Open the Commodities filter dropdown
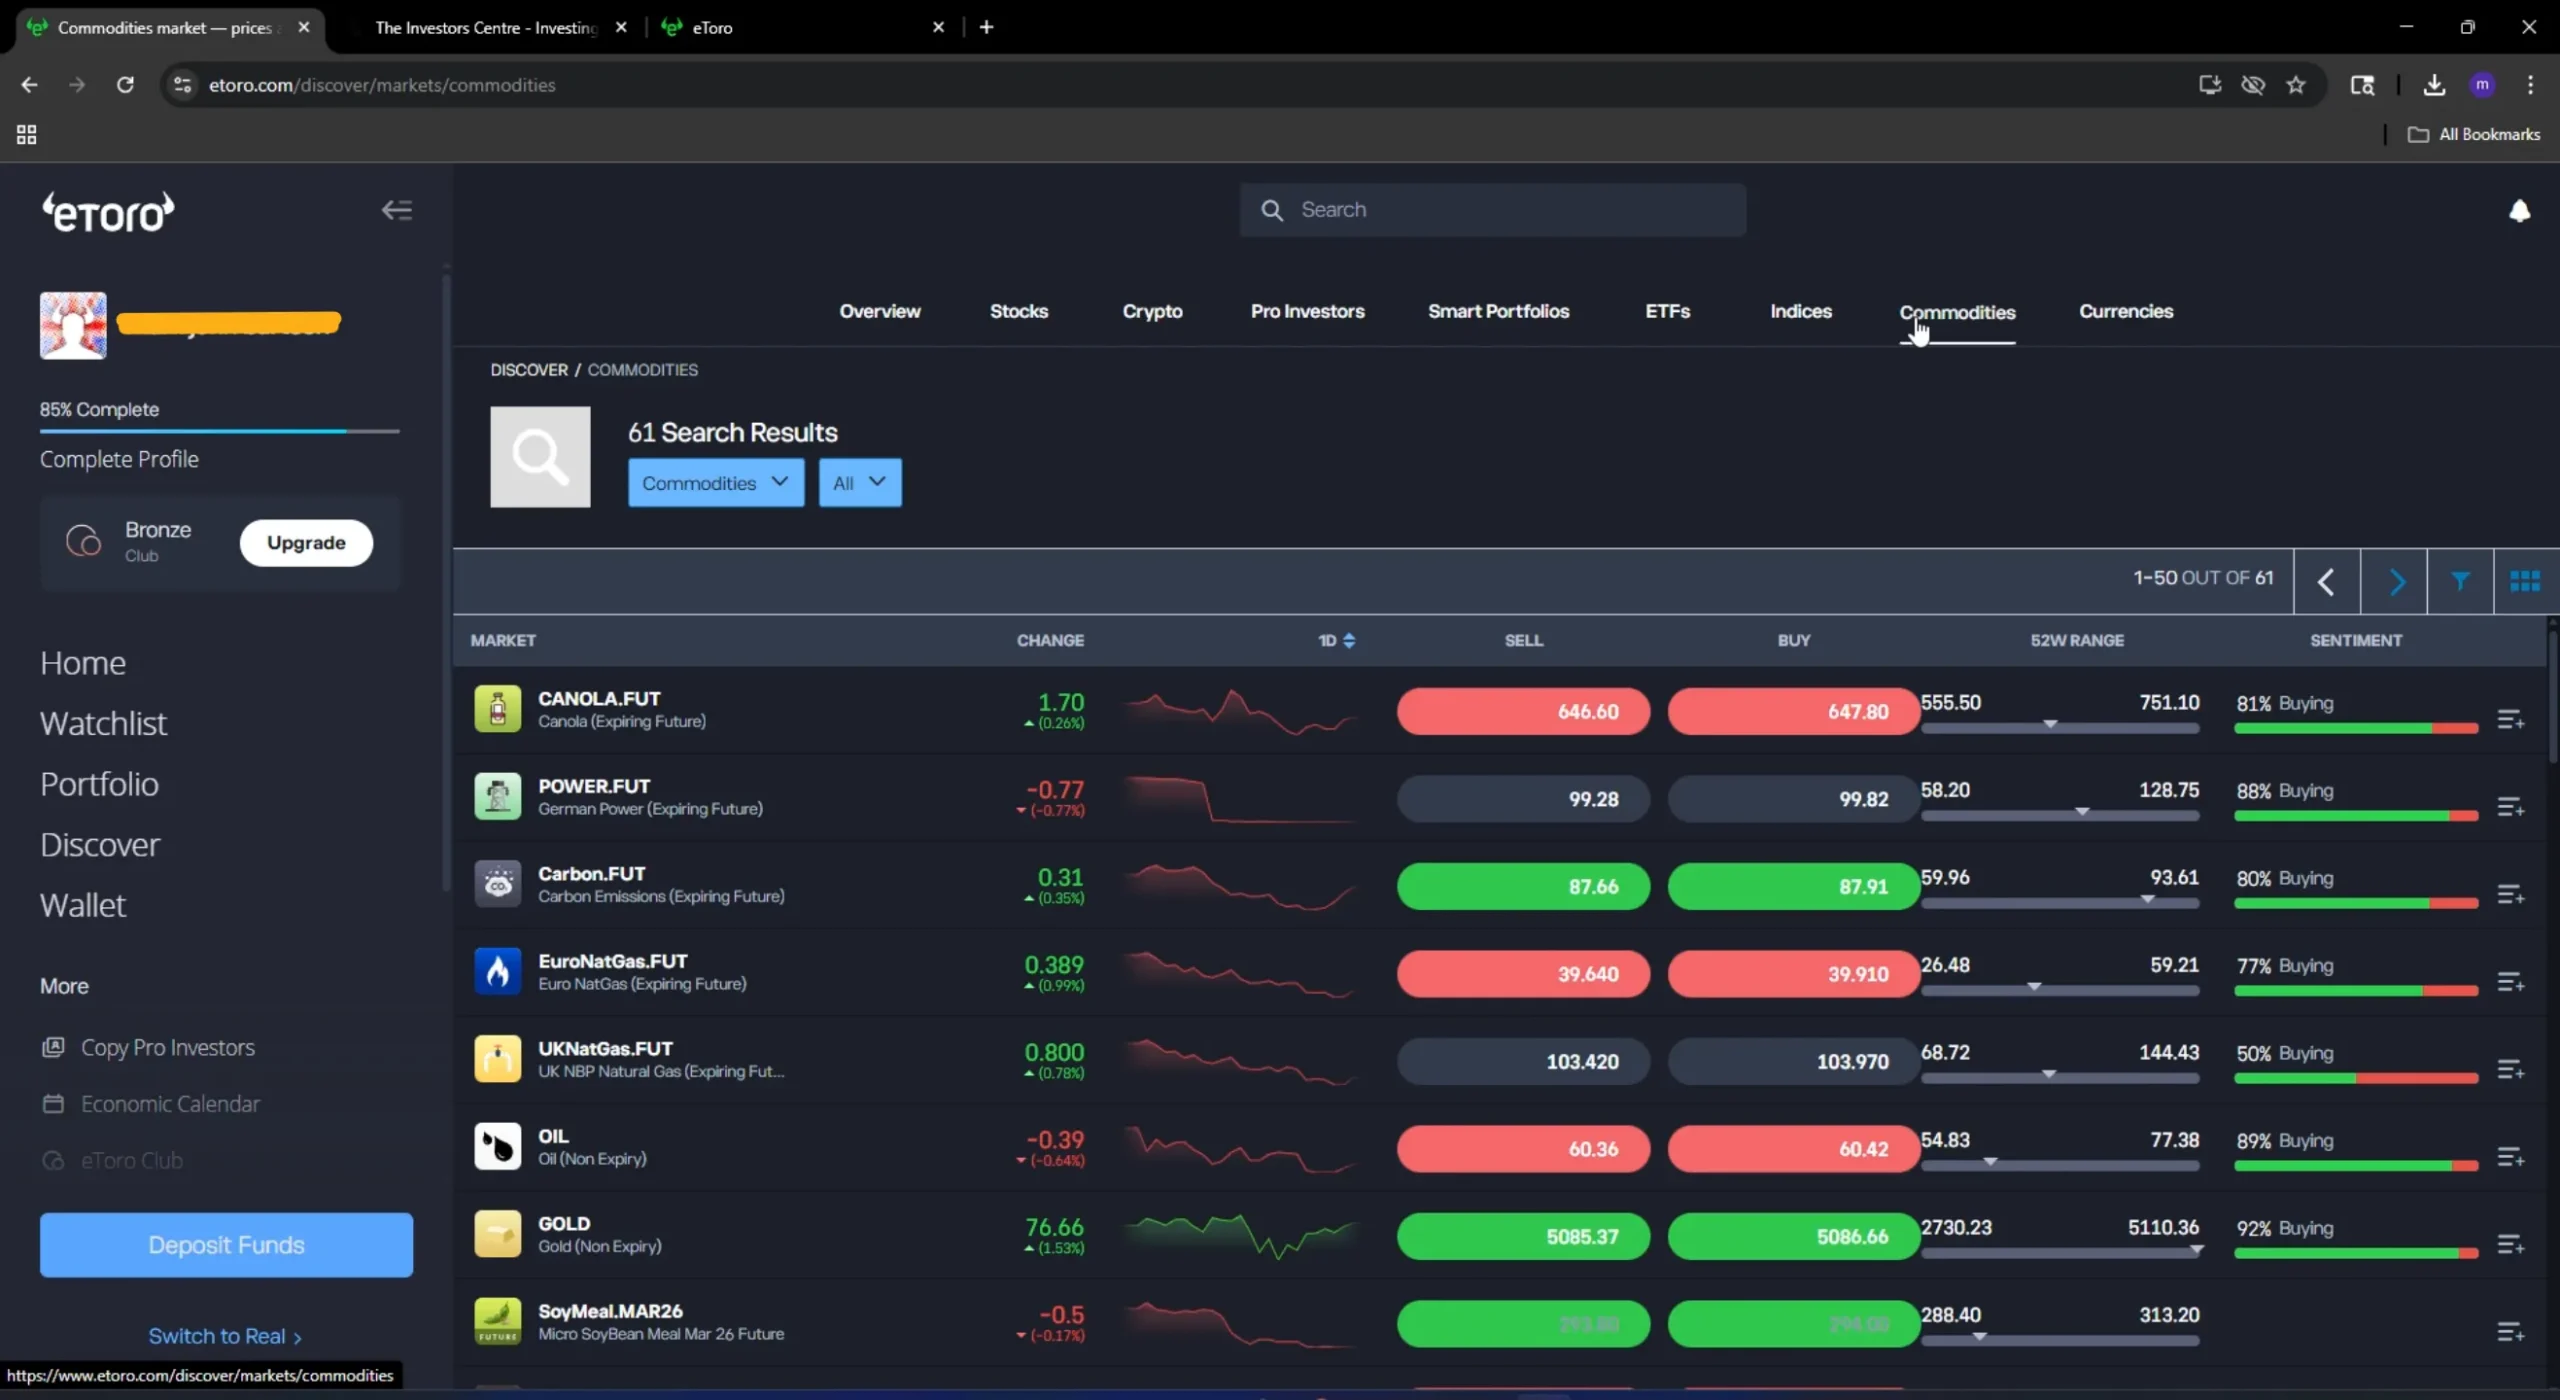 (x=716, y=483)
